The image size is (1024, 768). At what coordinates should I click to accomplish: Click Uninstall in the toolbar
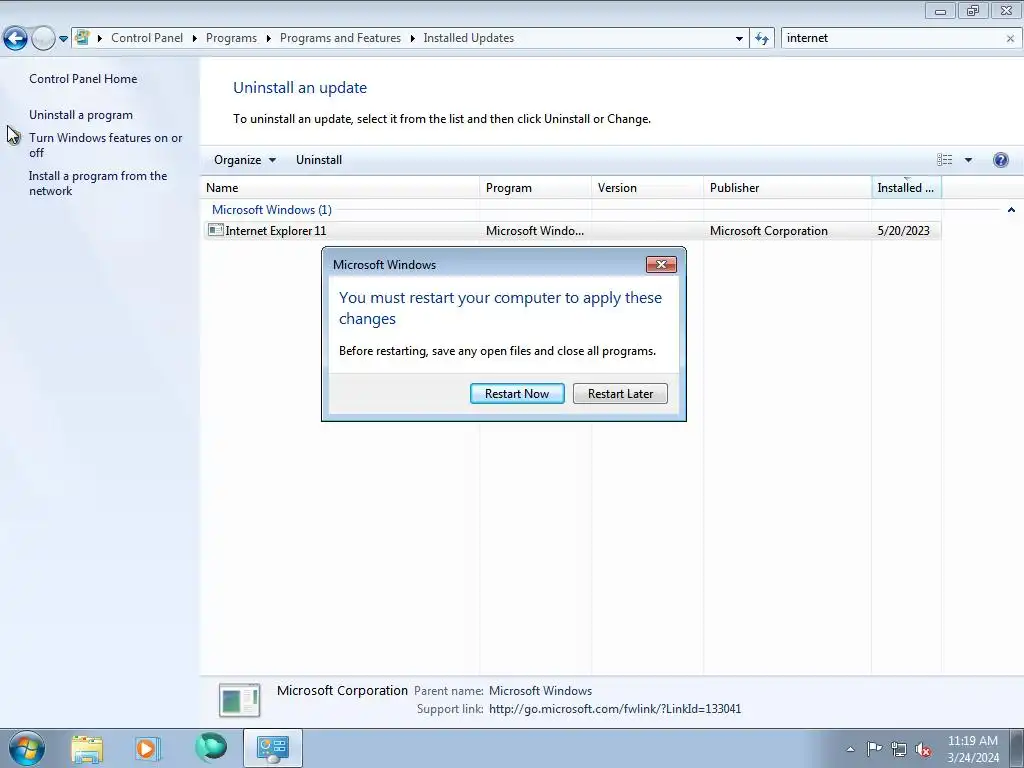coord(319,159)
